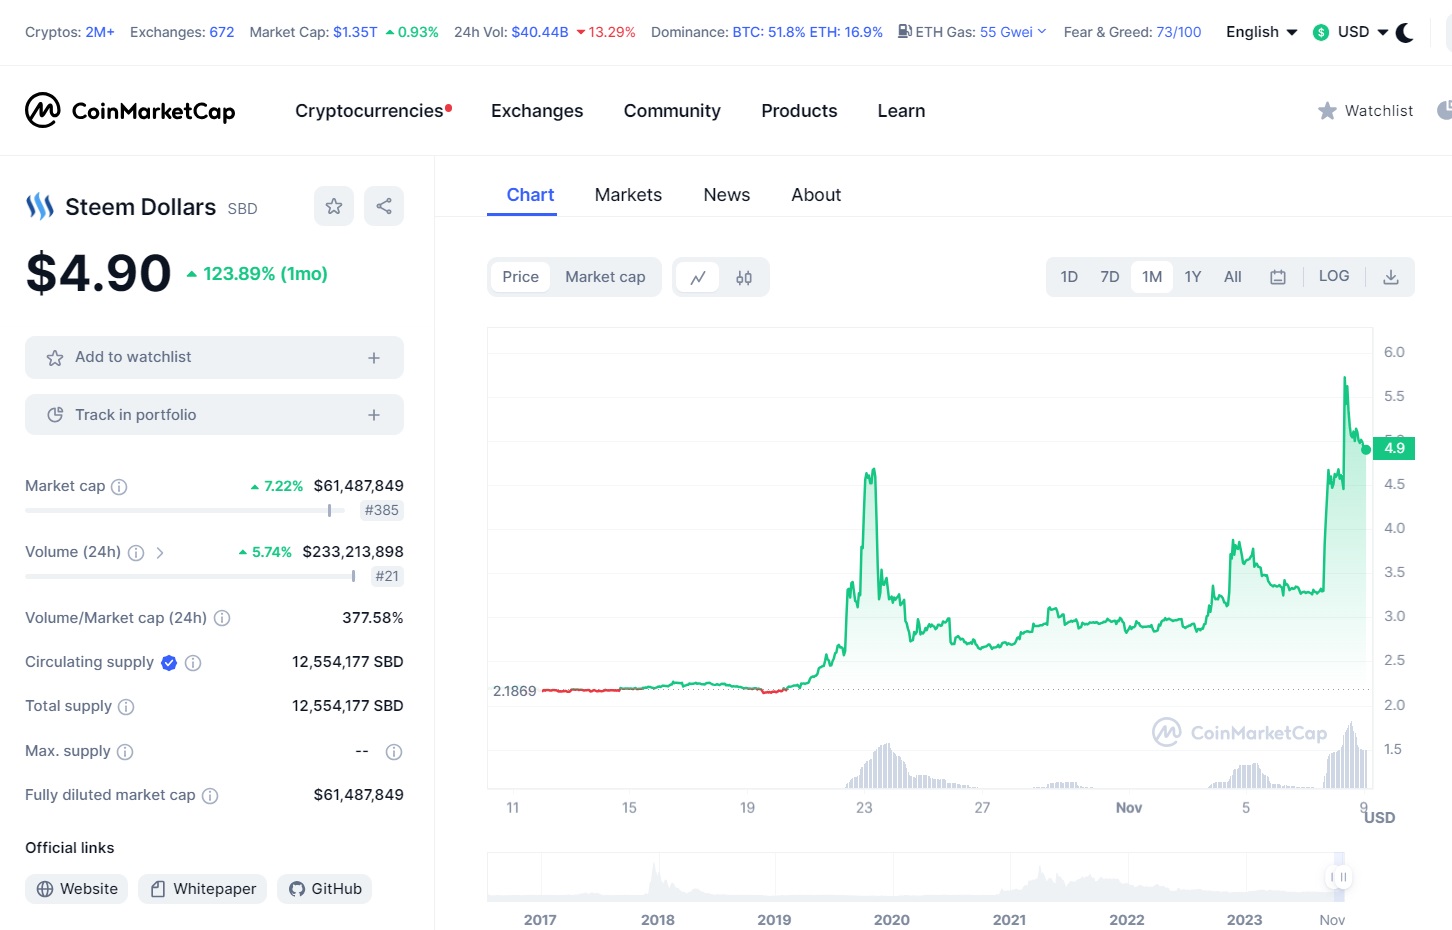Image resolution: width=1452 pixels, height=930 pixels.
Task: Click Market cap info icon
Action: pyautogui.click(x=119, y=487)
